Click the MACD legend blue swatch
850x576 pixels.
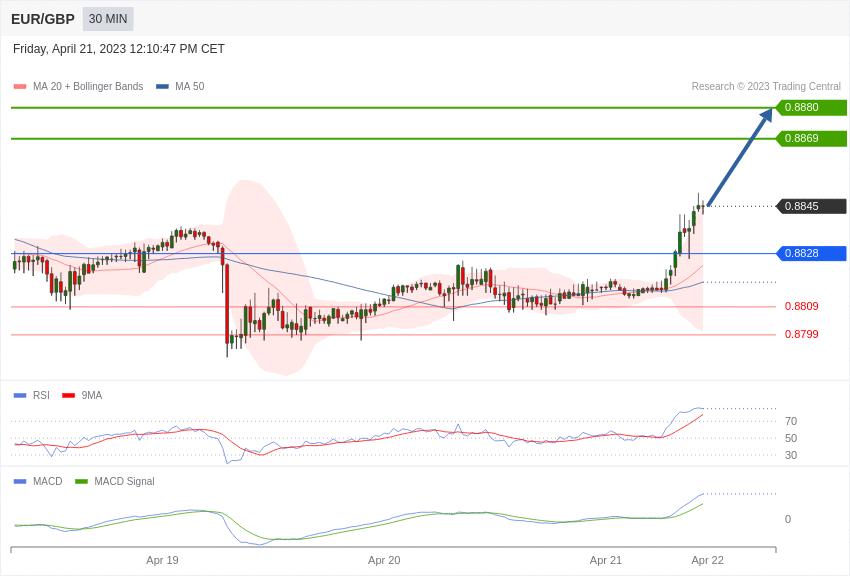[20, 481]
